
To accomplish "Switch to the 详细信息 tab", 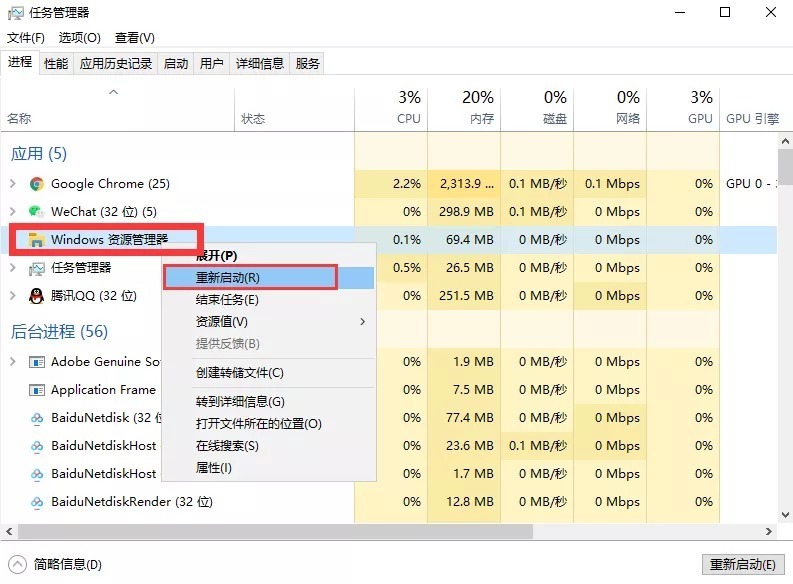I will pos(259,64).
